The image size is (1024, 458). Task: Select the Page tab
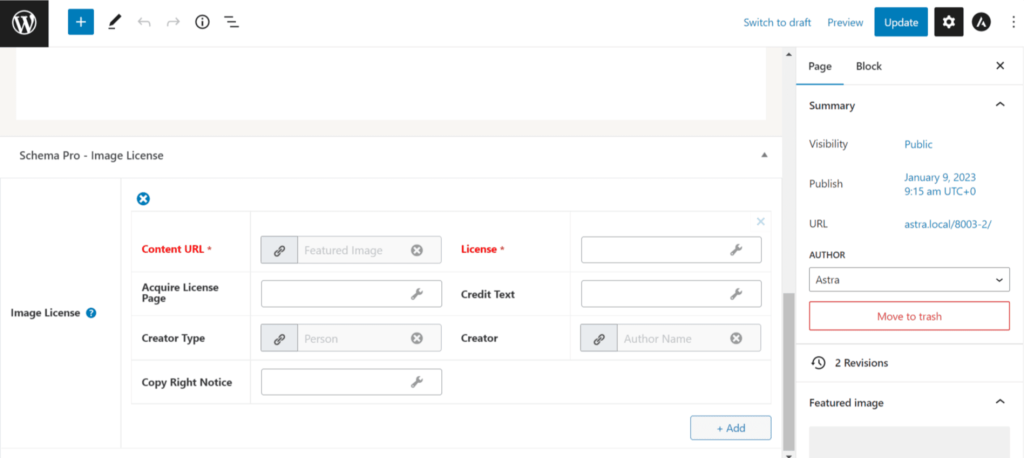(820, 66)
